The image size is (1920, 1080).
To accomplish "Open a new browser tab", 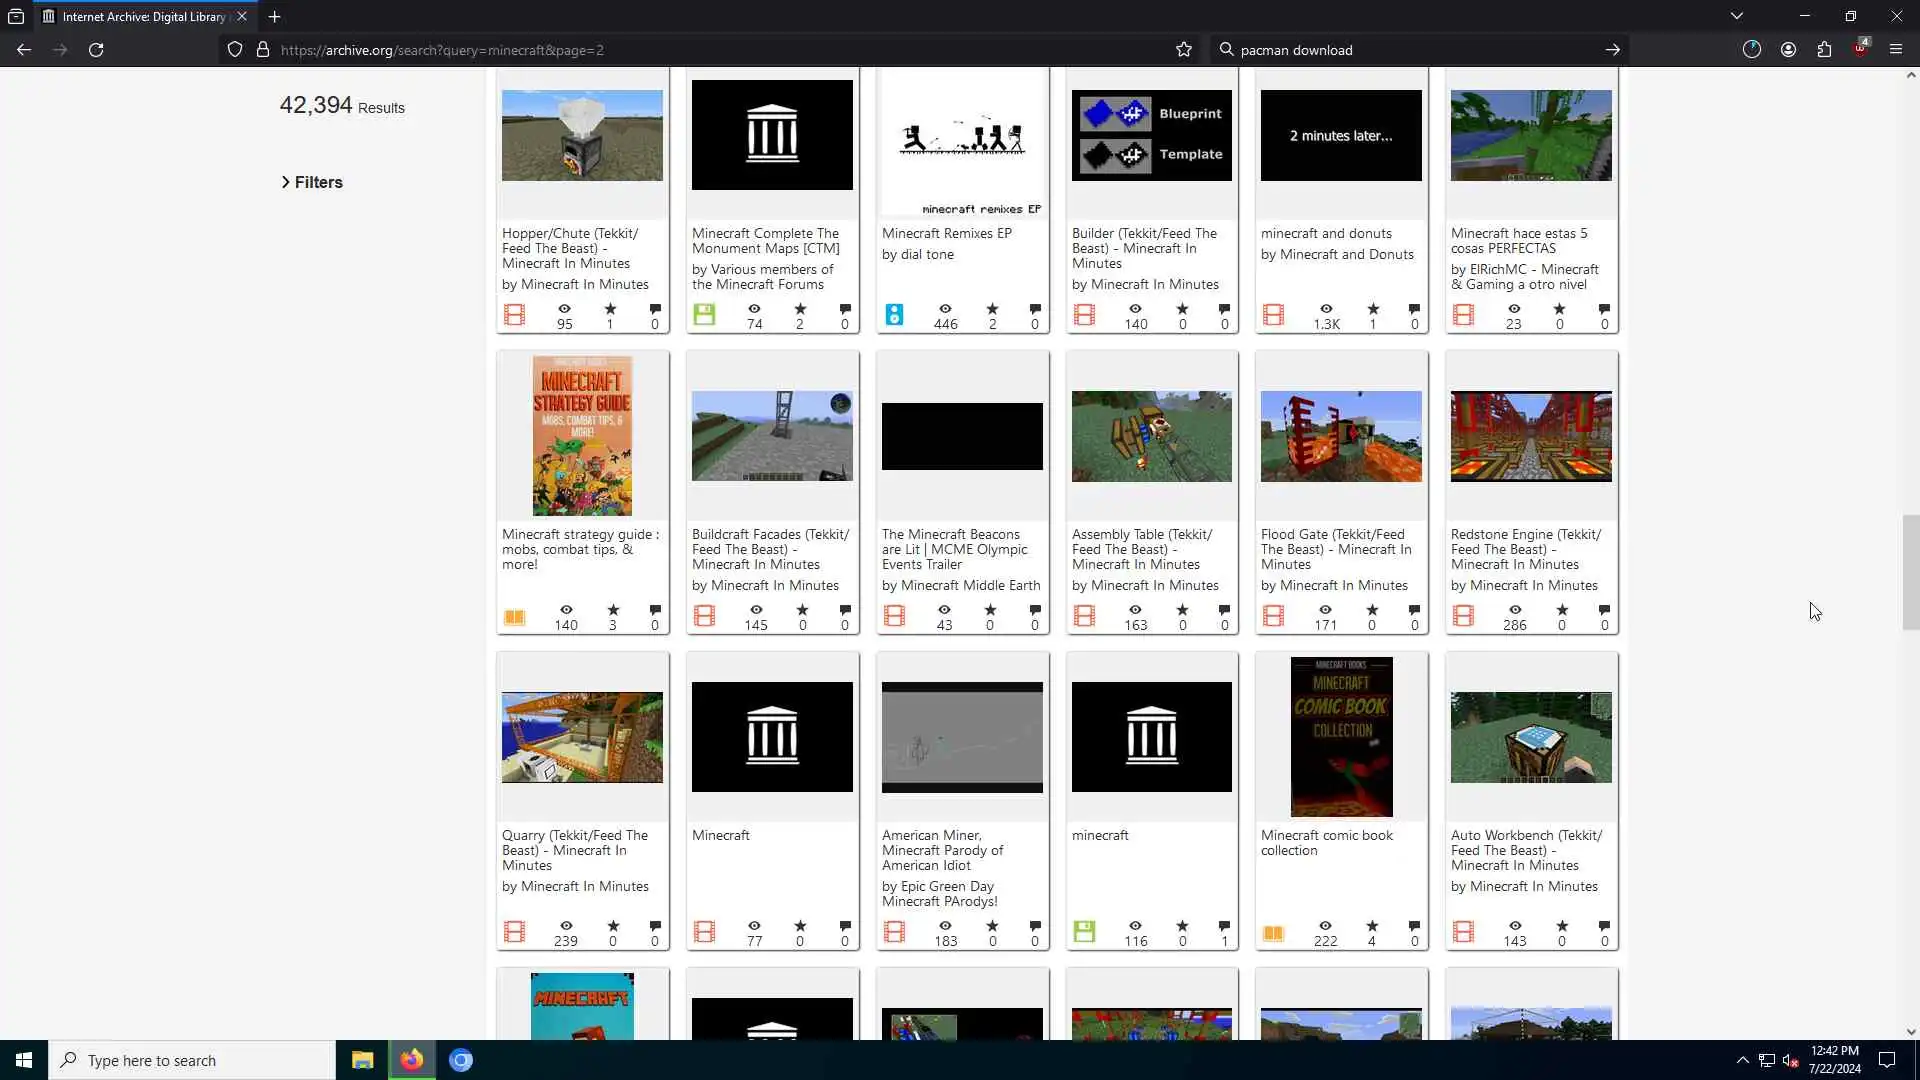I will coord(274,16).
